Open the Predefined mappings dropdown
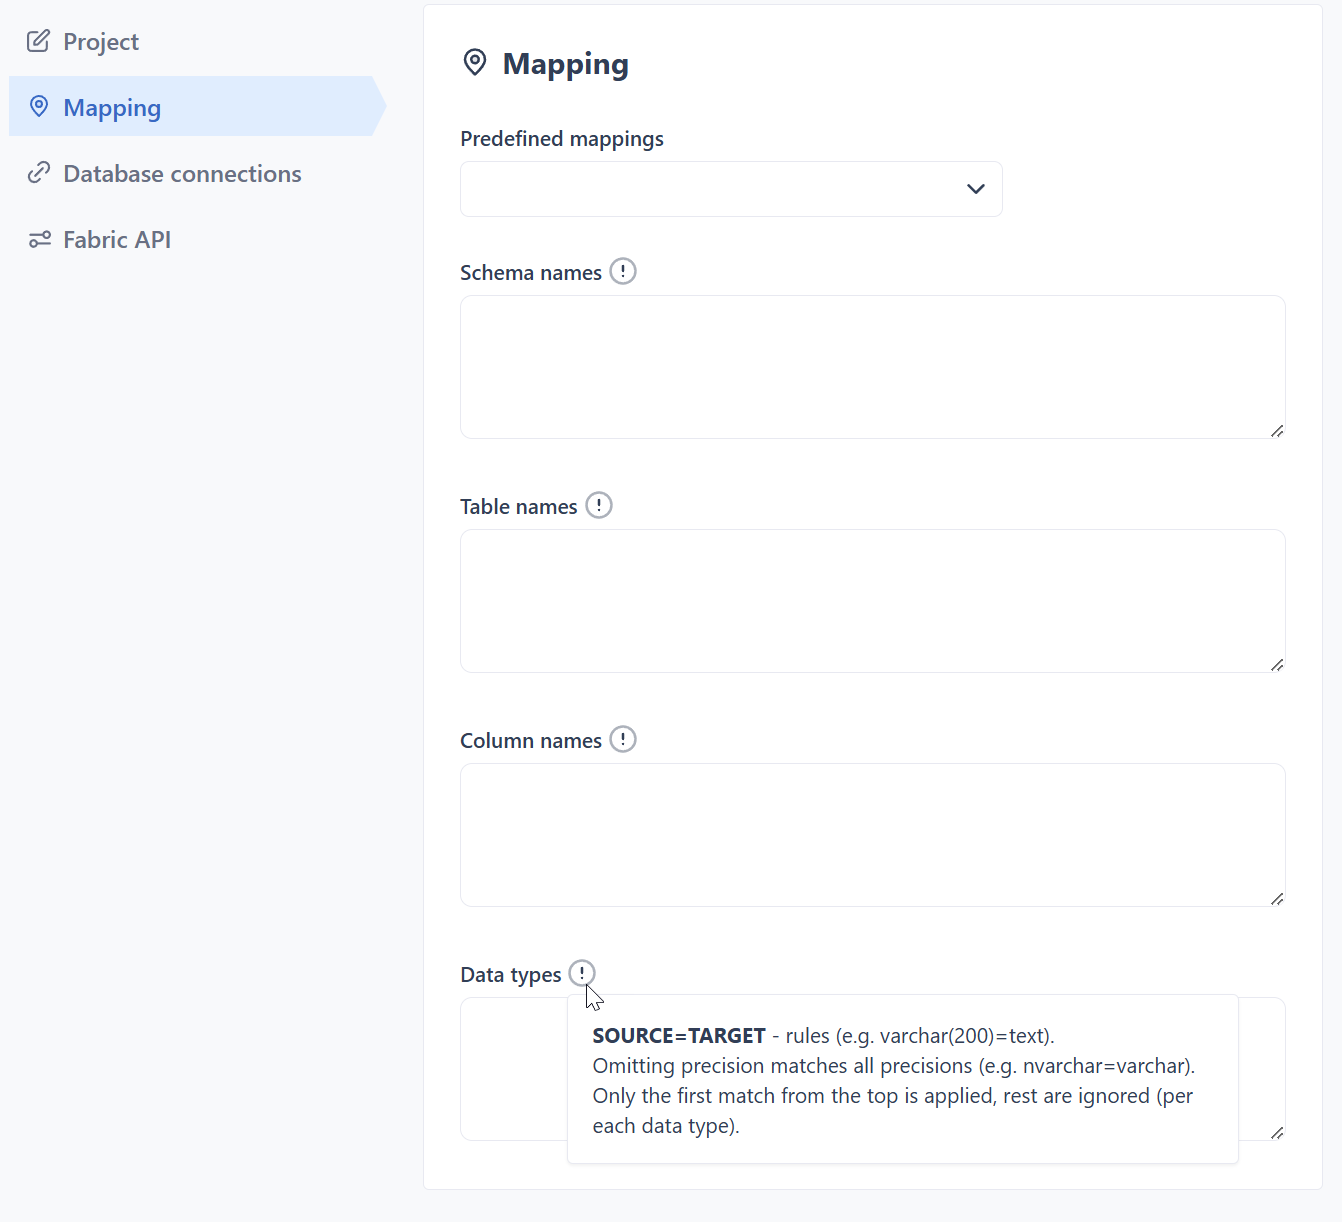This screenshot has height=1222, width=1342. (730, 189)
